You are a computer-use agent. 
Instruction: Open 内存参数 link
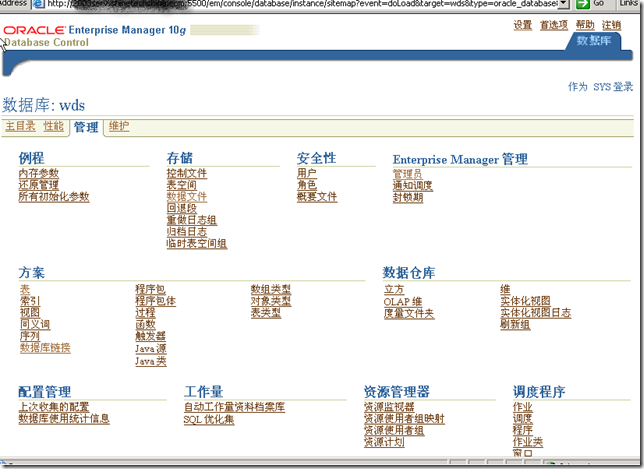(39, 173)
